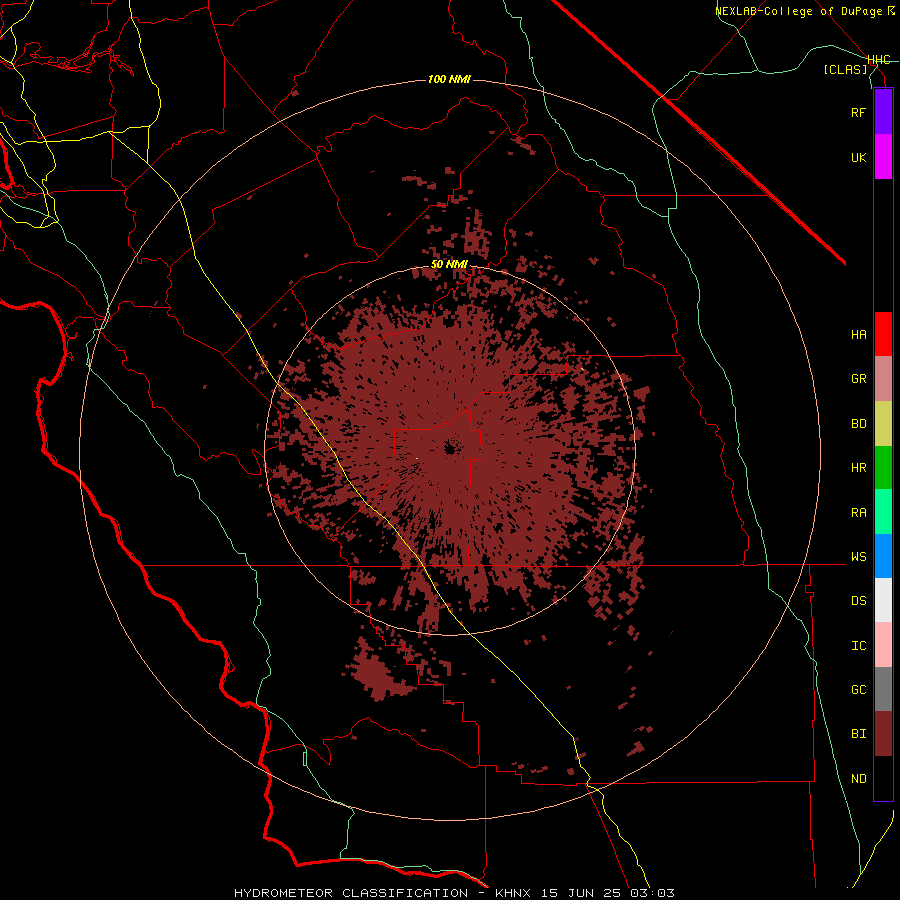The height and width of the screenshot is (900, 900).
Task: Click the 03:03 timestamp
Action: 651,893
